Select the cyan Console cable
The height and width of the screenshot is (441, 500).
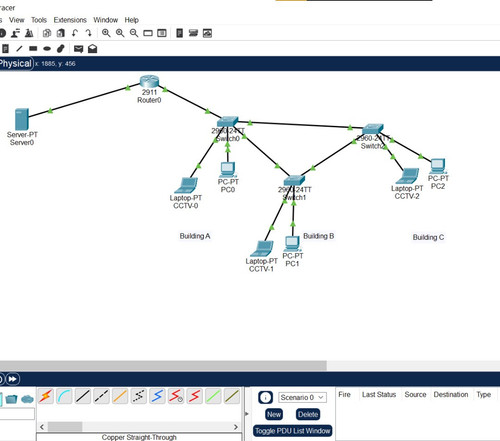[64, 396]
